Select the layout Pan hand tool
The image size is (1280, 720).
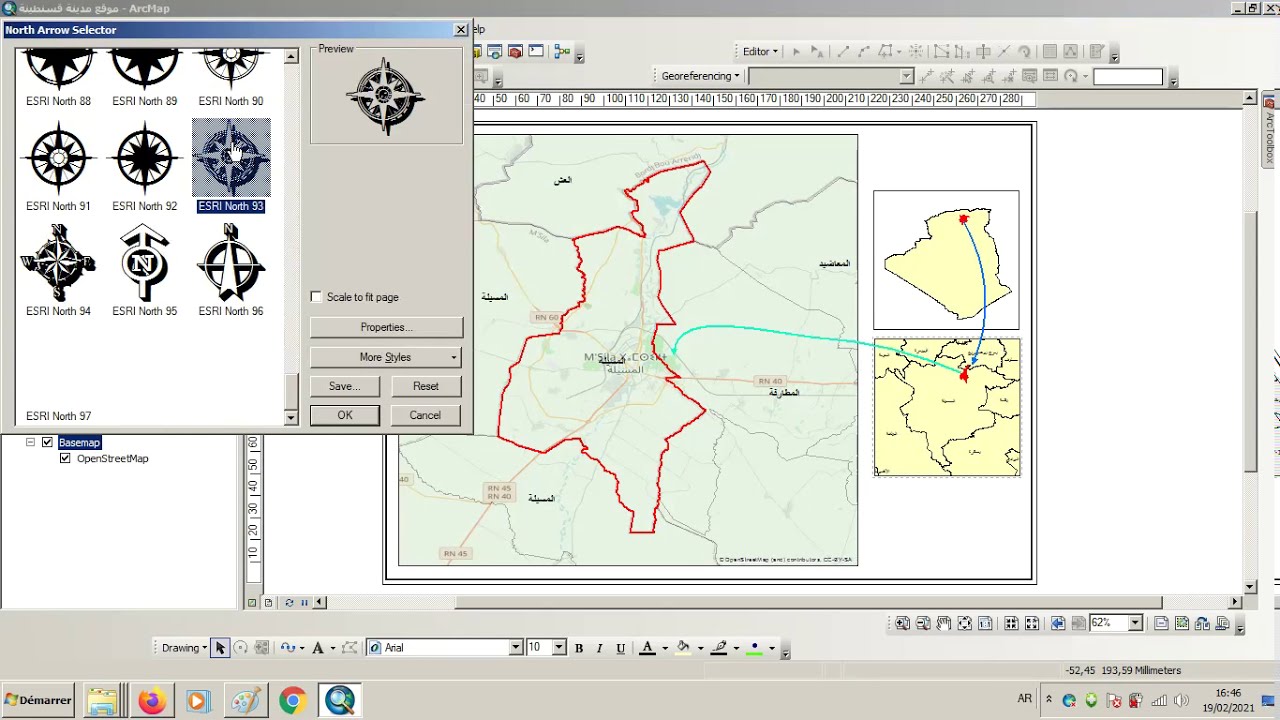click(x=944, y=623)
